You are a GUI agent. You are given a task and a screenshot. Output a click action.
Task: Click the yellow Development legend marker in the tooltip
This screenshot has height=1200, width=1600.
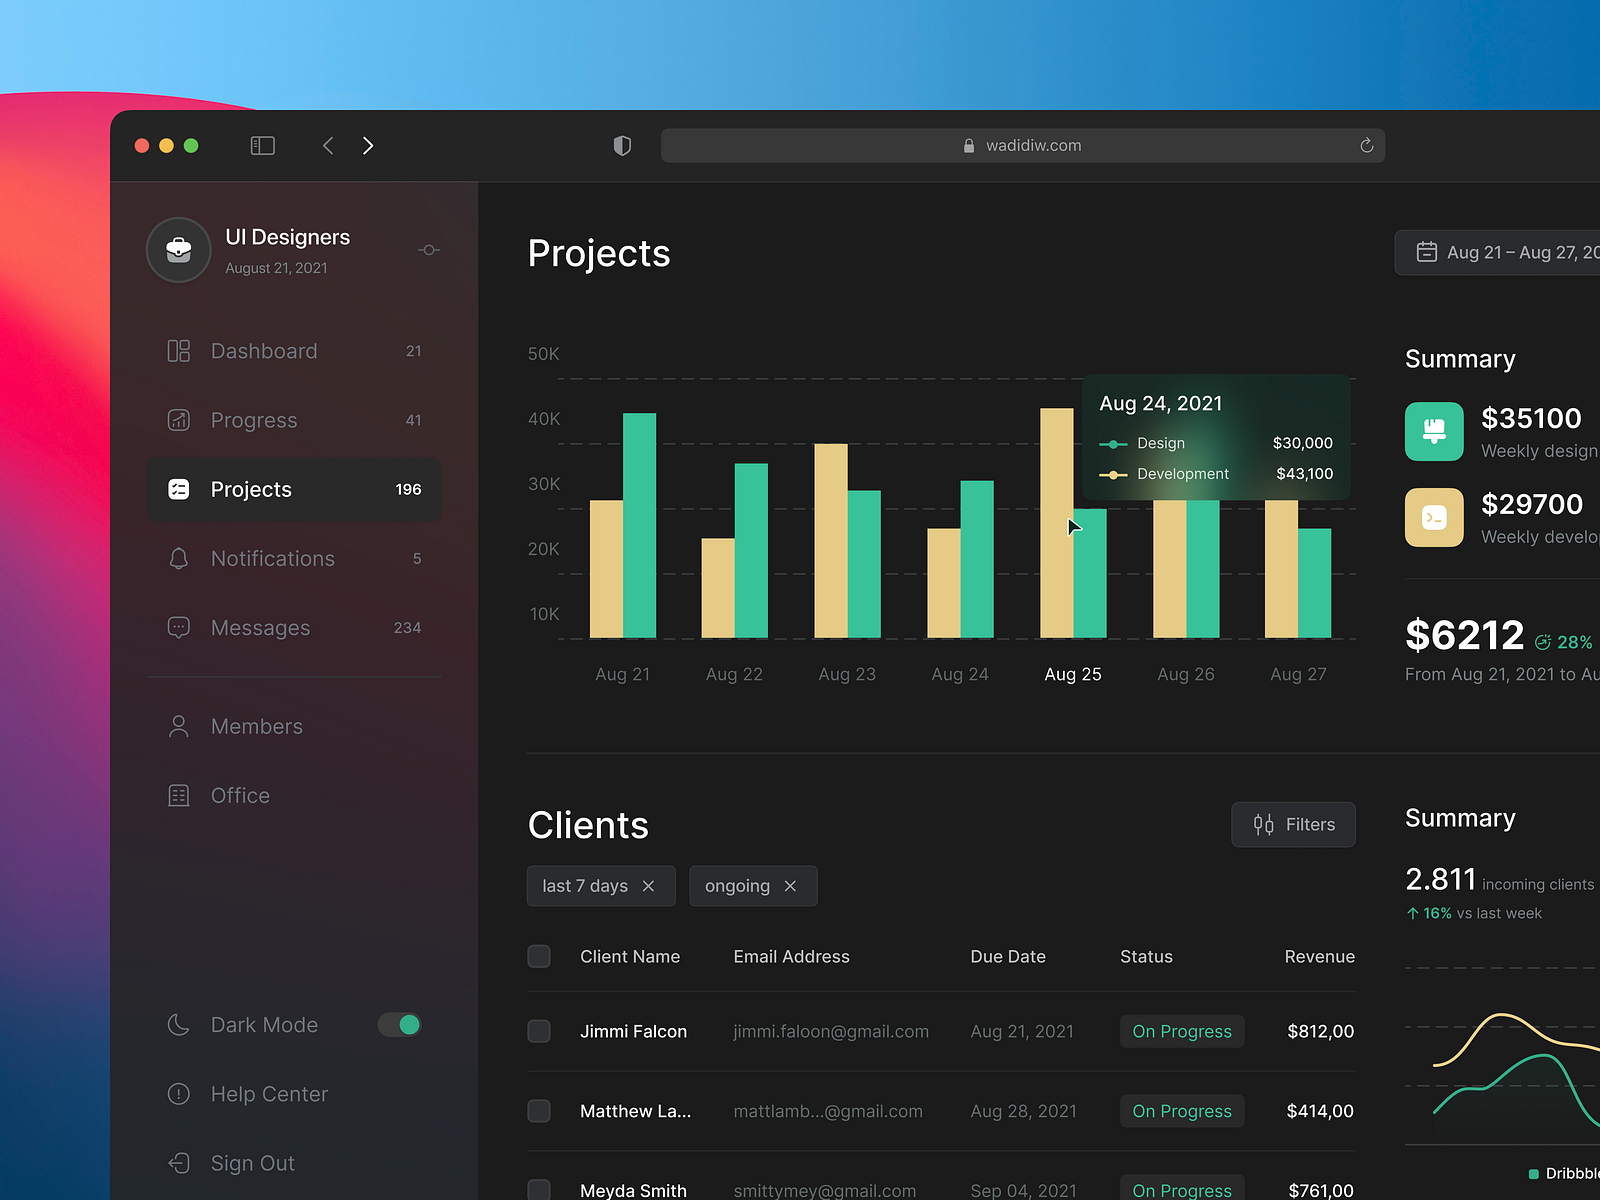1113,475
